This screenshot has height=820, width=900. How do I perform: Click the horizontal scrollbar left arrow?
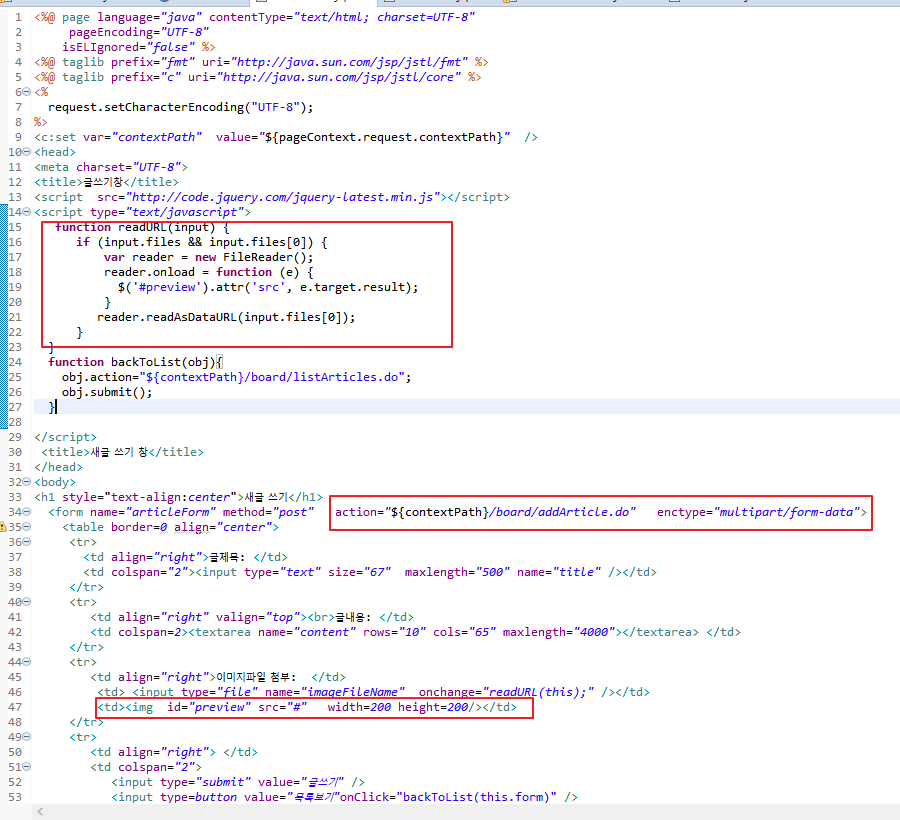[x=40, y=811]
